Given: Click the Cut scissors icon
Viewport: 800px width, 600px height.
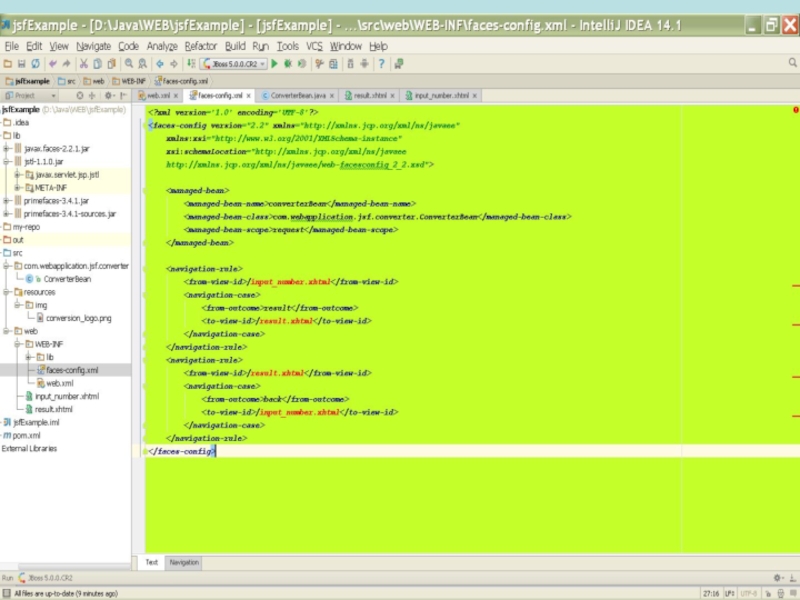Looking at the screenshot, I should tap(84, 64).
